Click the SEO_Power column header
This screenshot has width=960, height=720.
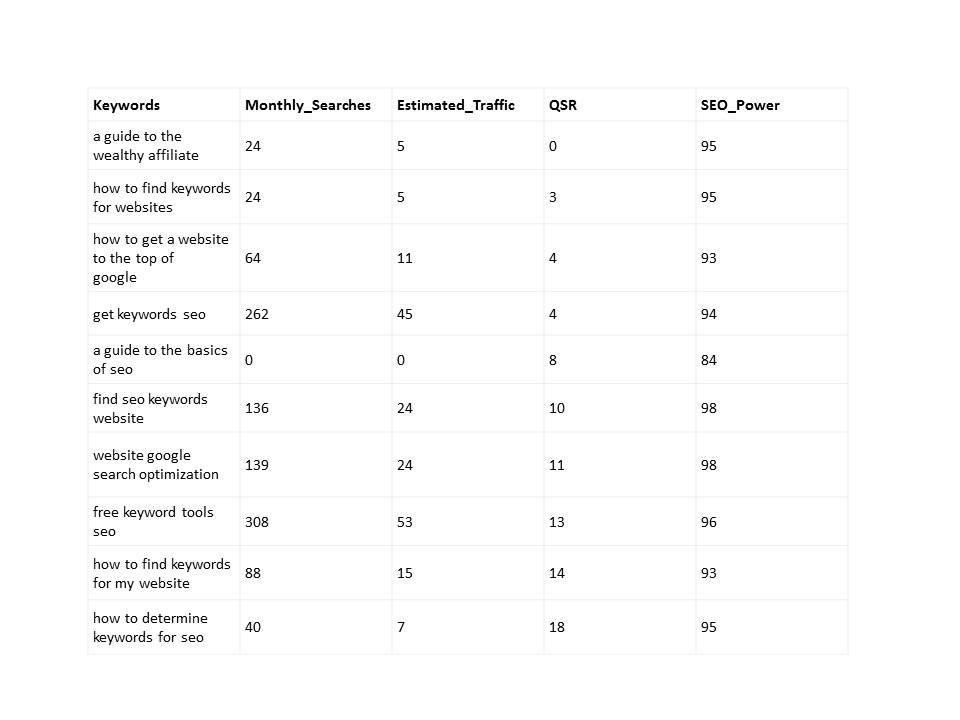coord(740,105)
